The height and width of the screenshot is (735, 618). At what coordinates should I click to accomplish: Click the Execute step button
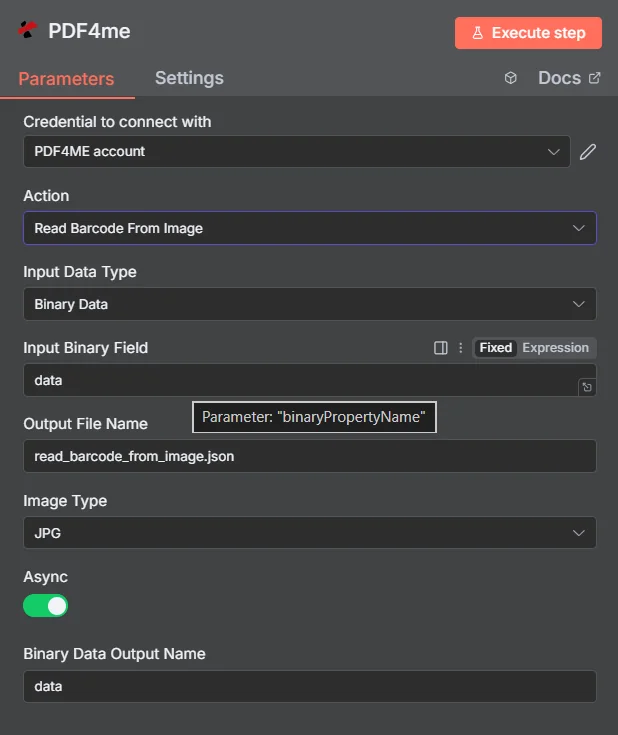pos(528,33)
